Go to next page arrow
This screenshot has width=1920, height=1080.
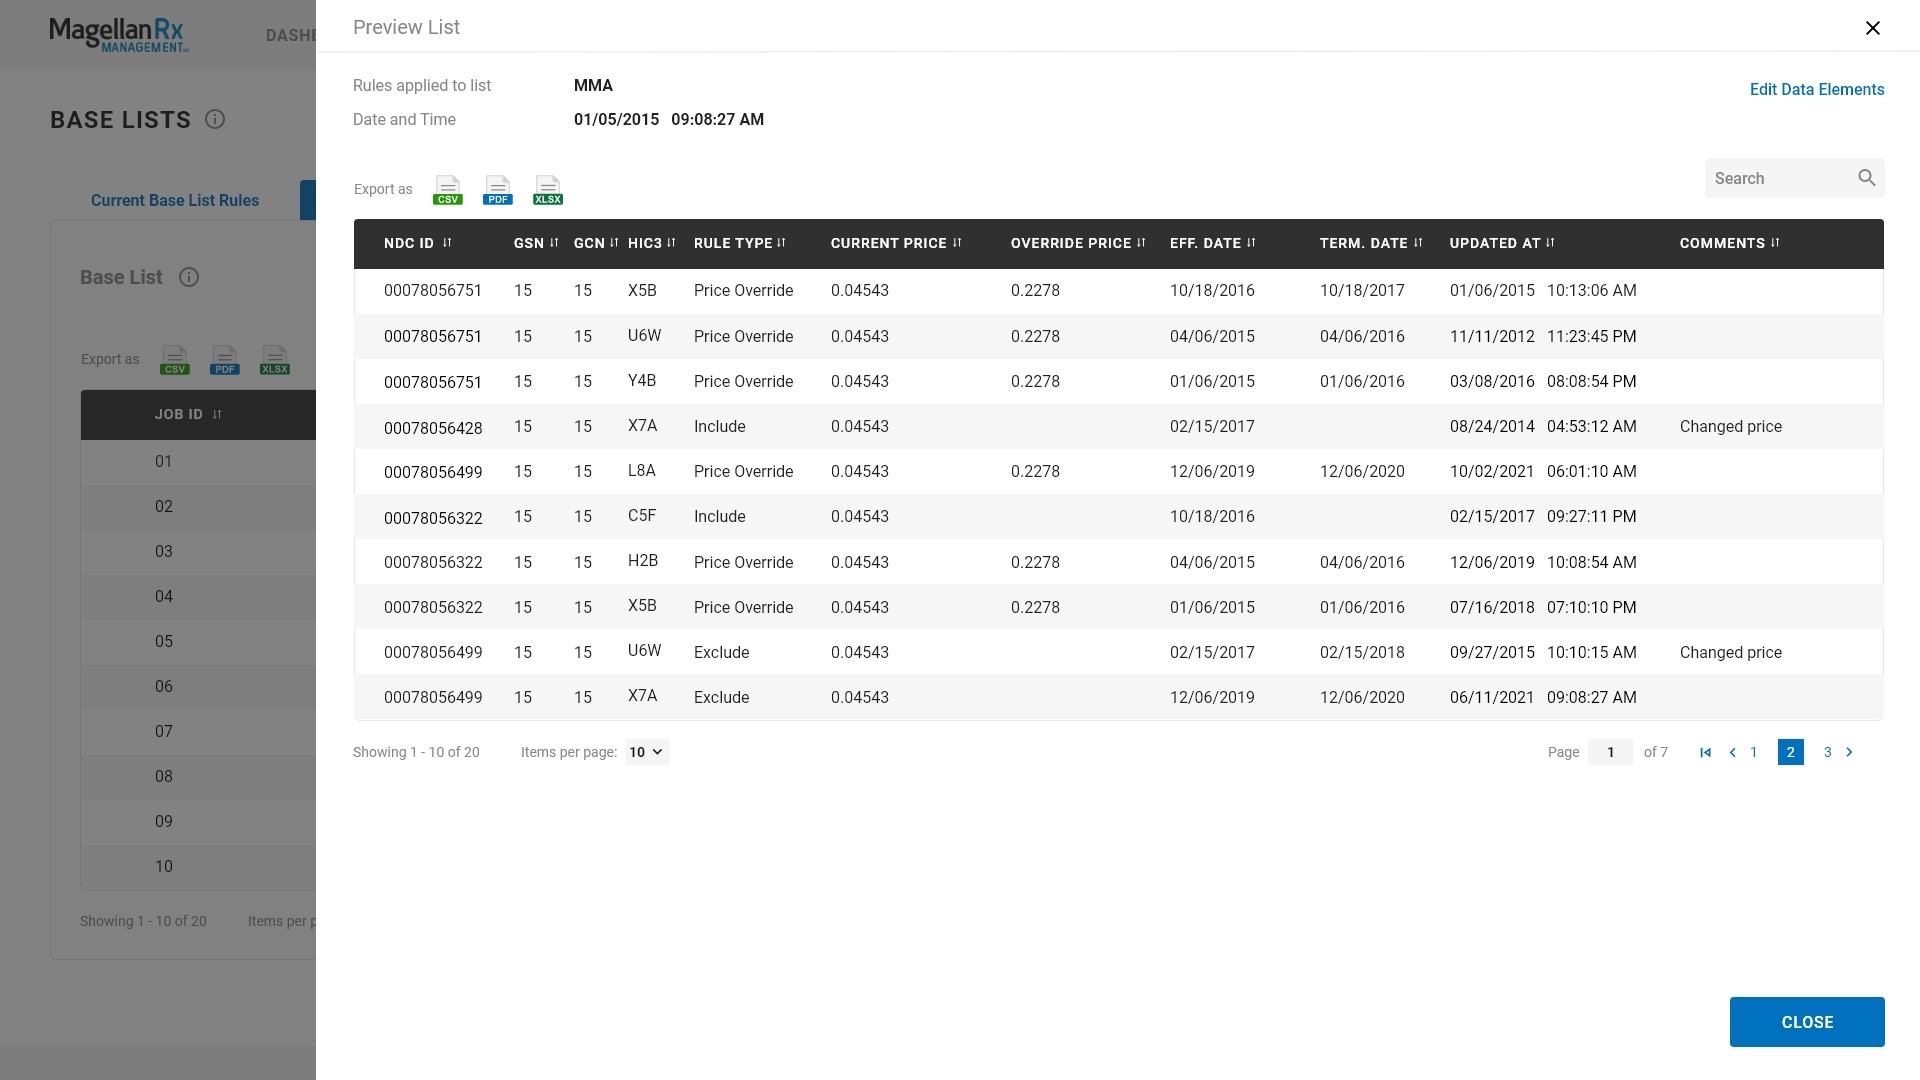click(x=1849, y=753)
